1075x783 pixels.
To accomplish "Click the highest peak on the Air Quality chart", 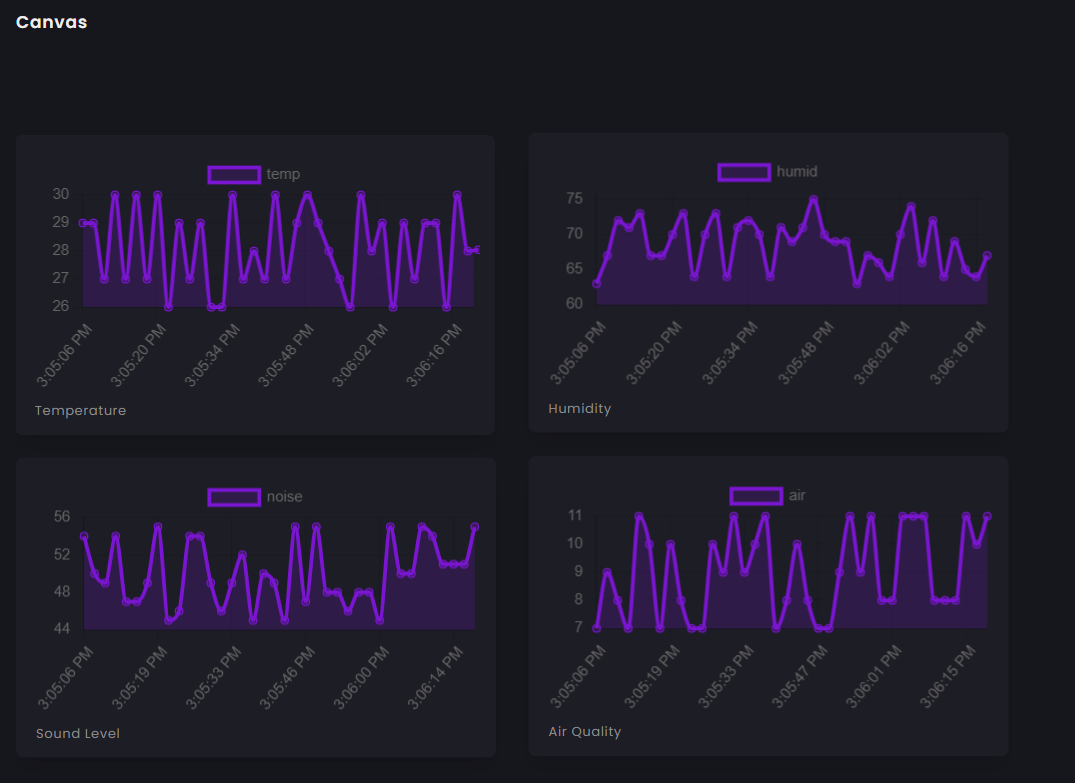I will click(639, 515).
